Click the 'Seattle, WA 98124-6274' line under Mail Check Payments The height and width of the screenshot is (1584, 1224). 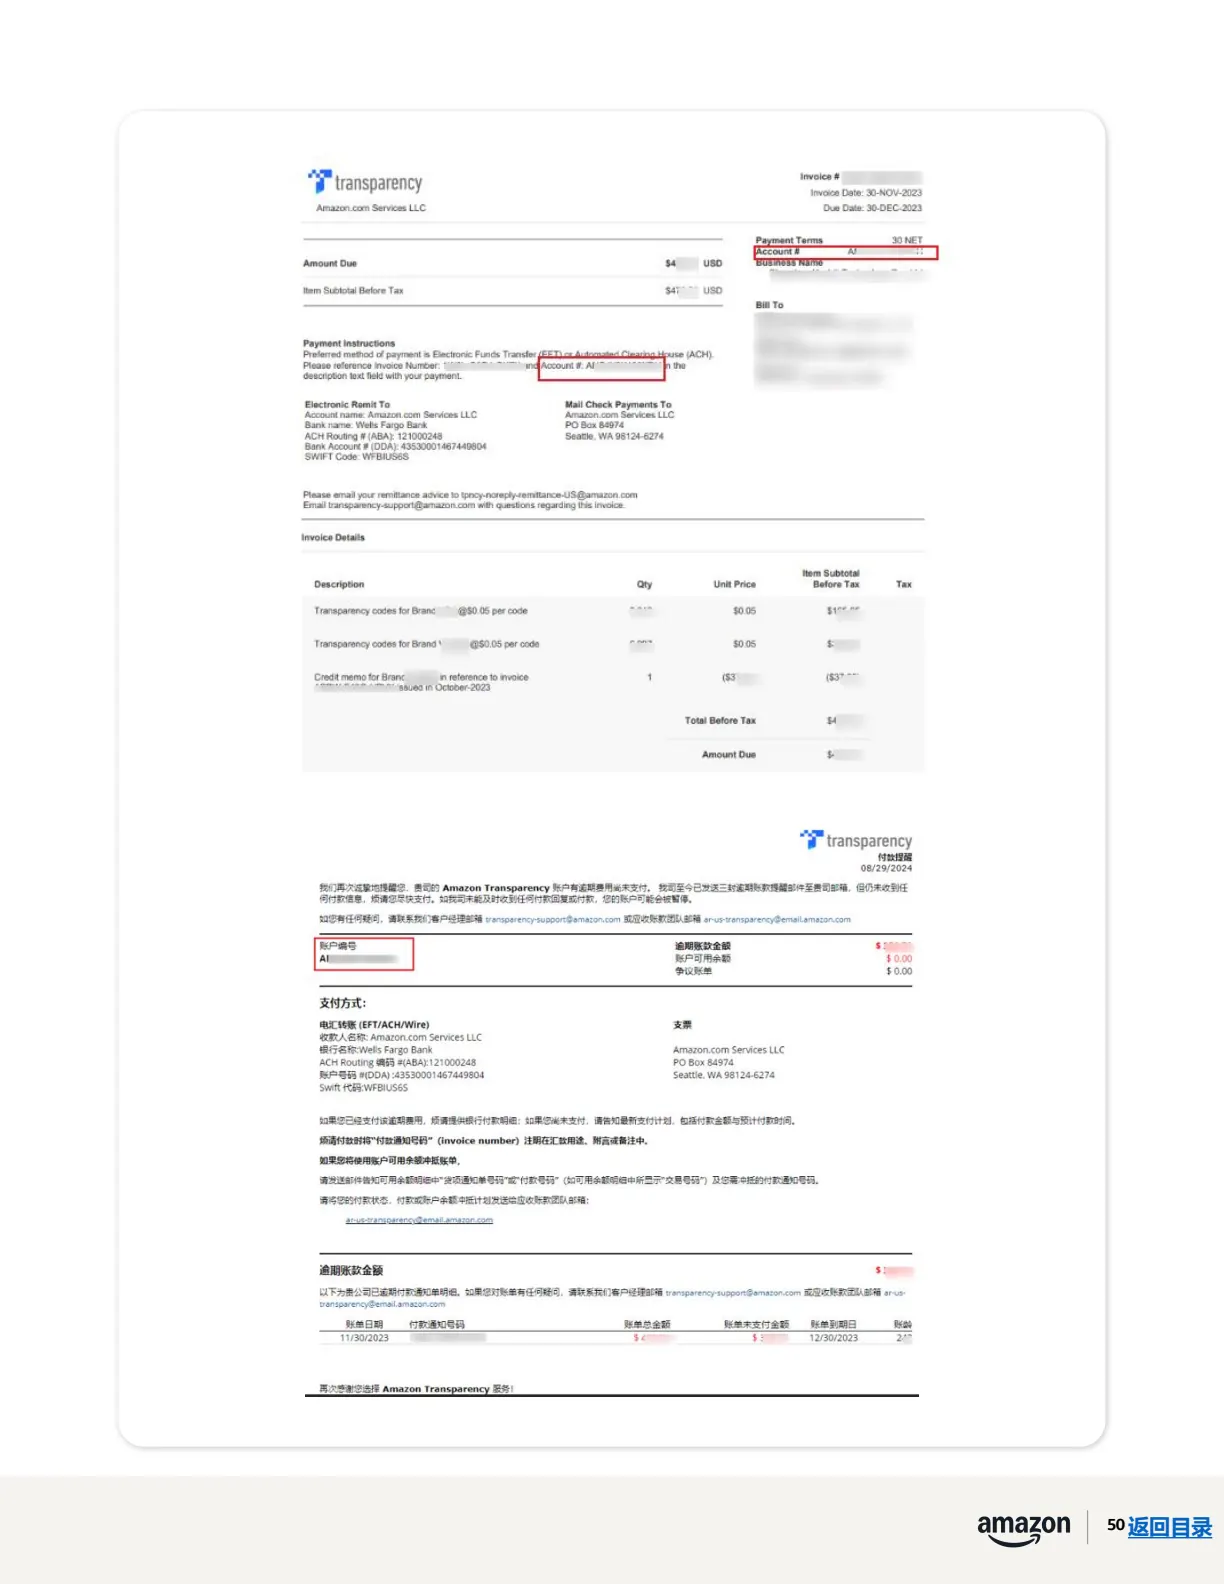click(614, 436)
